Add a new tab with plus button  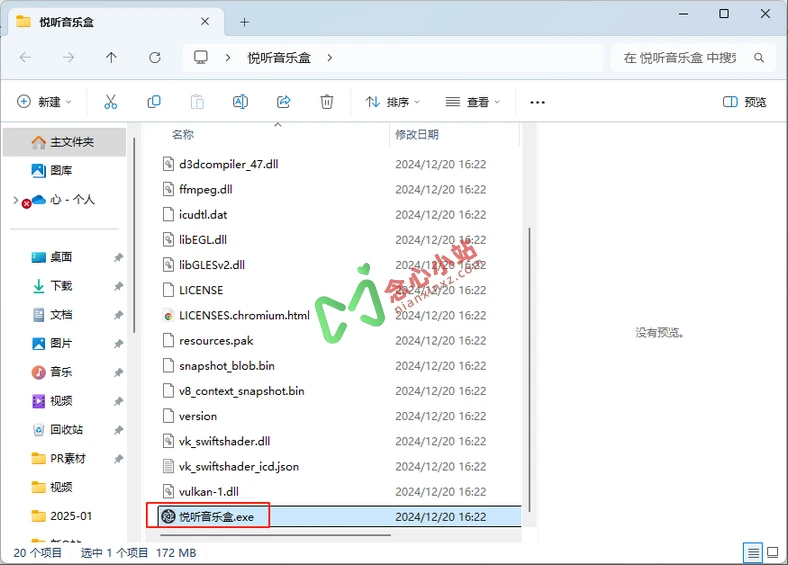coord(245,22)
